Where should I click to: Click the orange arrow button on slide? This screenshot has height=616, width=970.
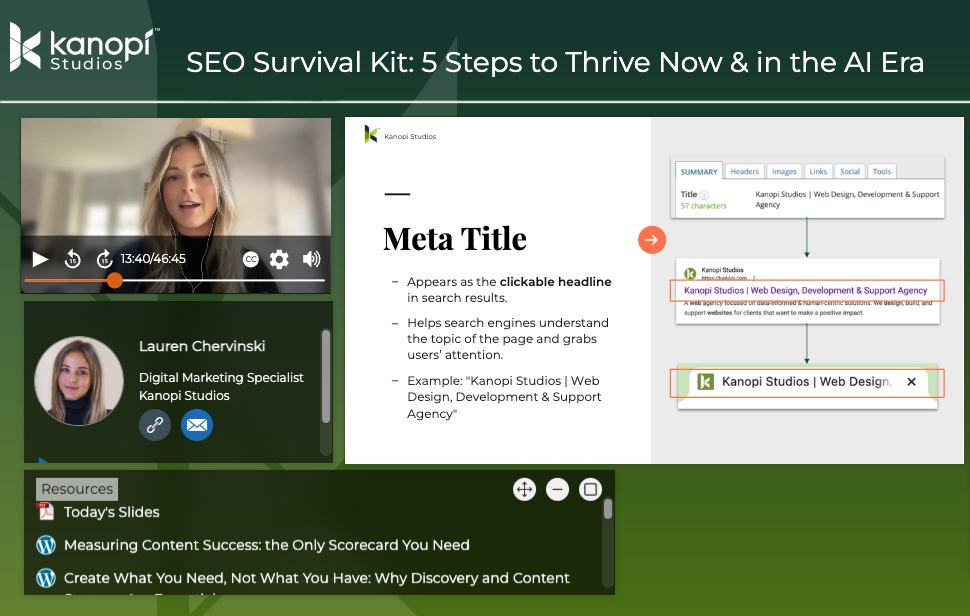tap(651, 240)
